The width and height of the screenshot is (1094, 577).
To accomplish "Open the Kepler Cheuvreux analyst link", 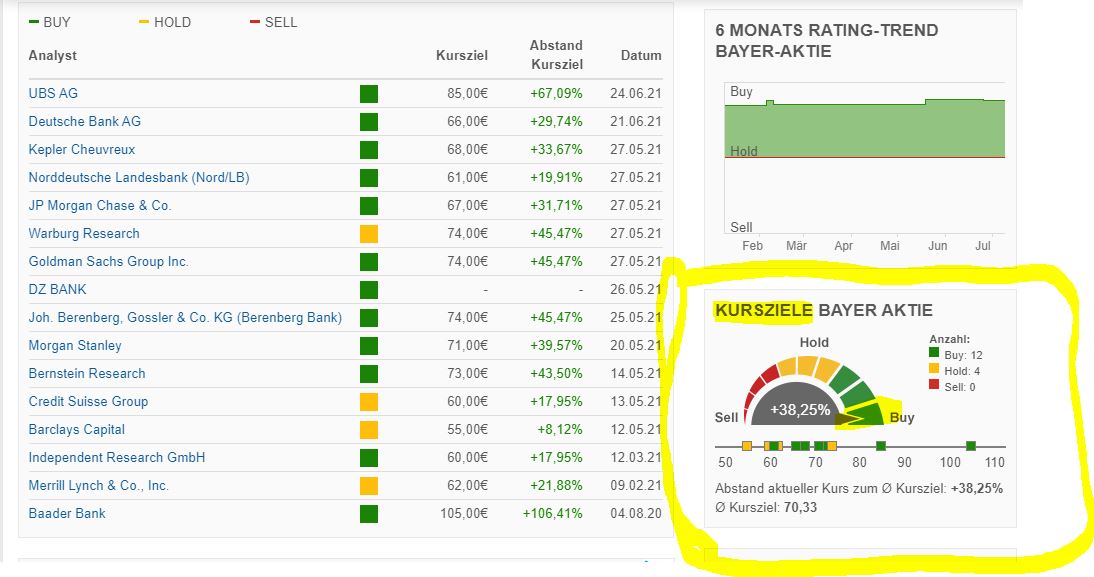I will click(x=82, y=149).
